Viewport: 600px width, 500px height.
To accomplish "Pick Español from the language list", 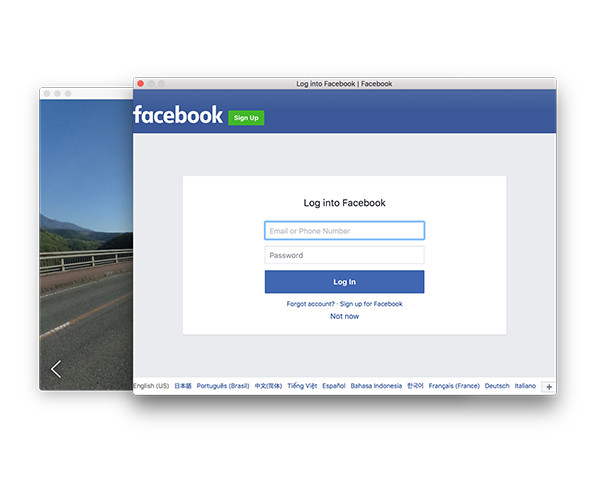I will (334, 386).
